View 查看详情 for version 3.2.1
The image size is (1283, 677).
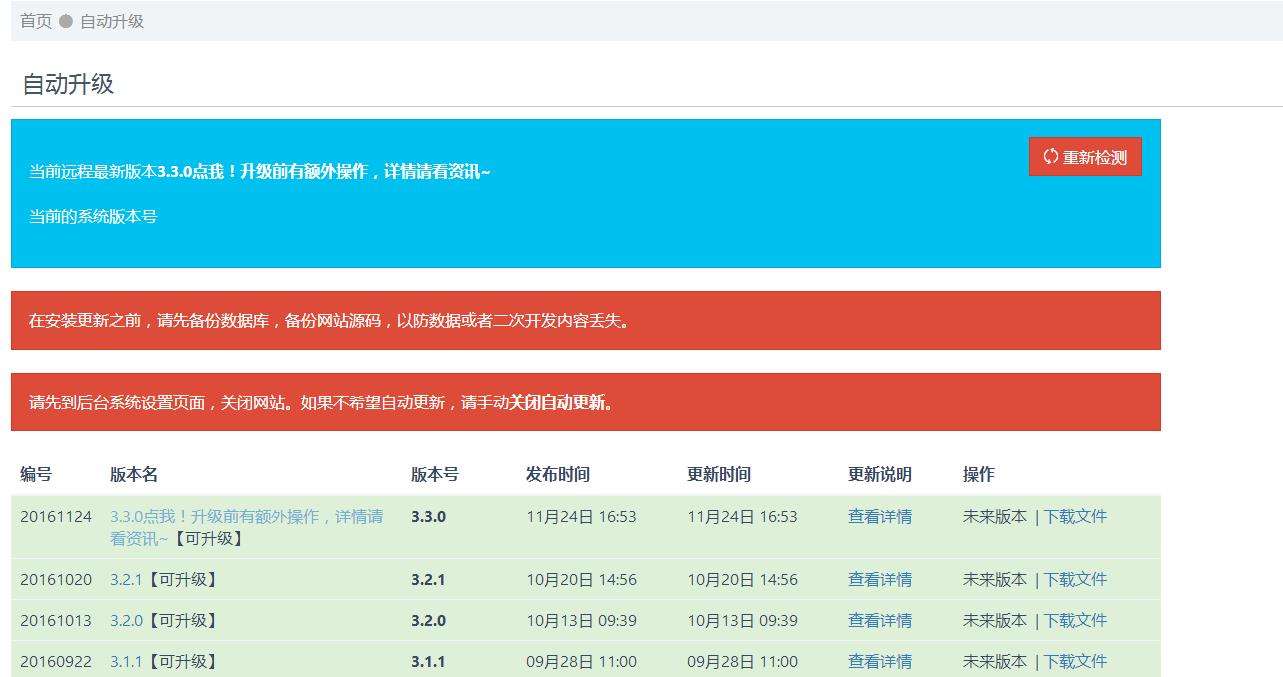point(880,579)
